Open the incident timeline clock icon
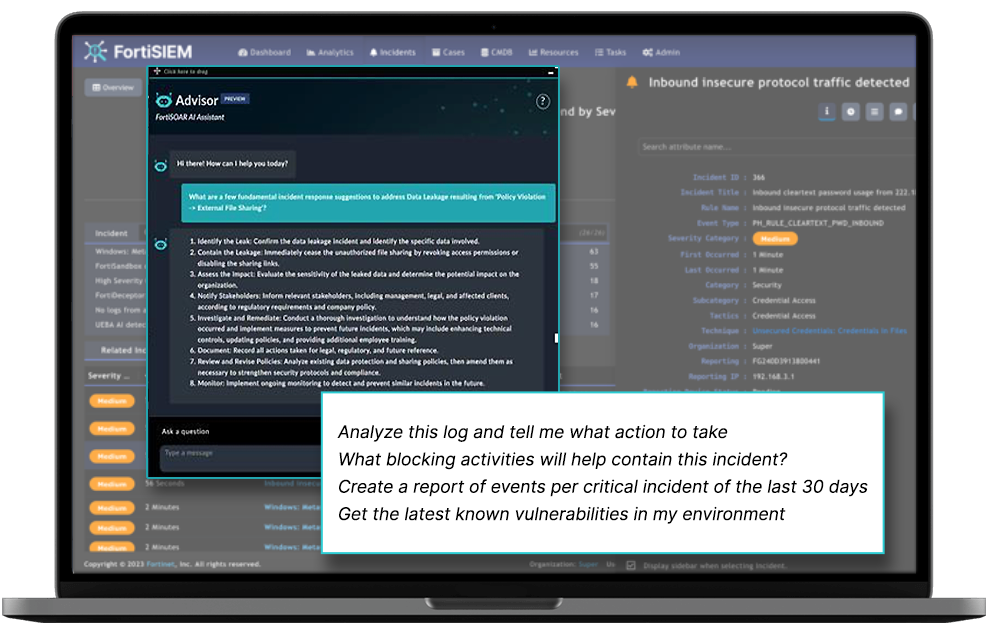The image size is (986, 637). 850,112
